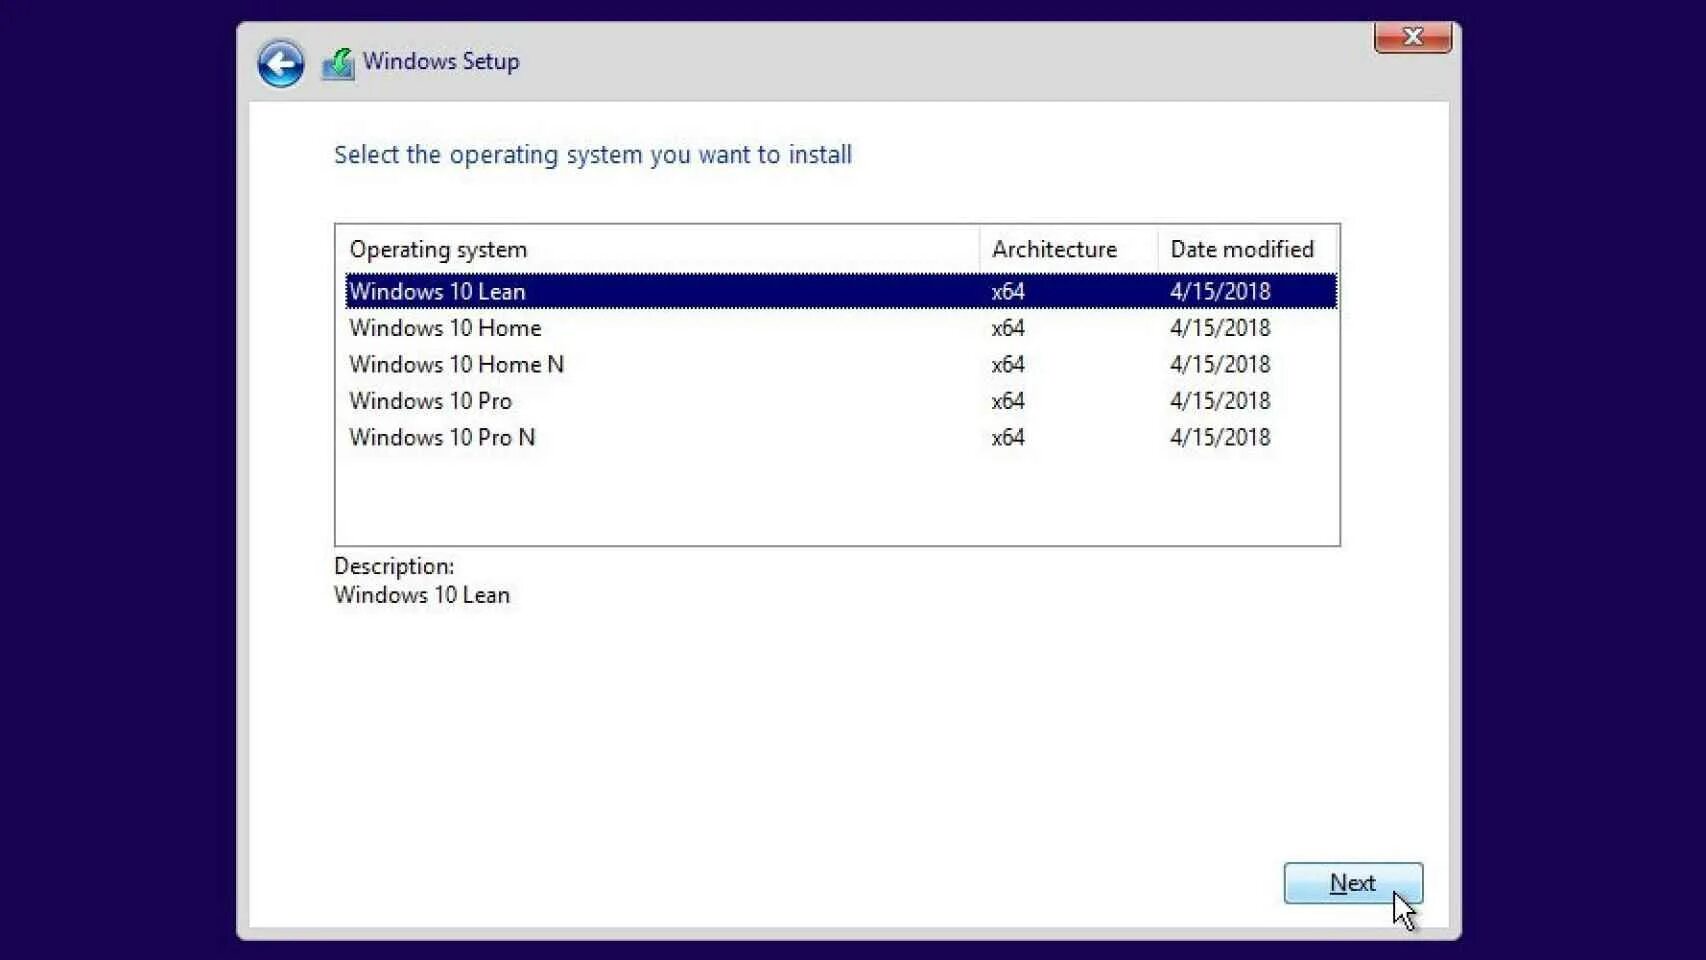Click x64 in the Windows 10 Pro N row

pyautogui.click(x=1008, y=437)
